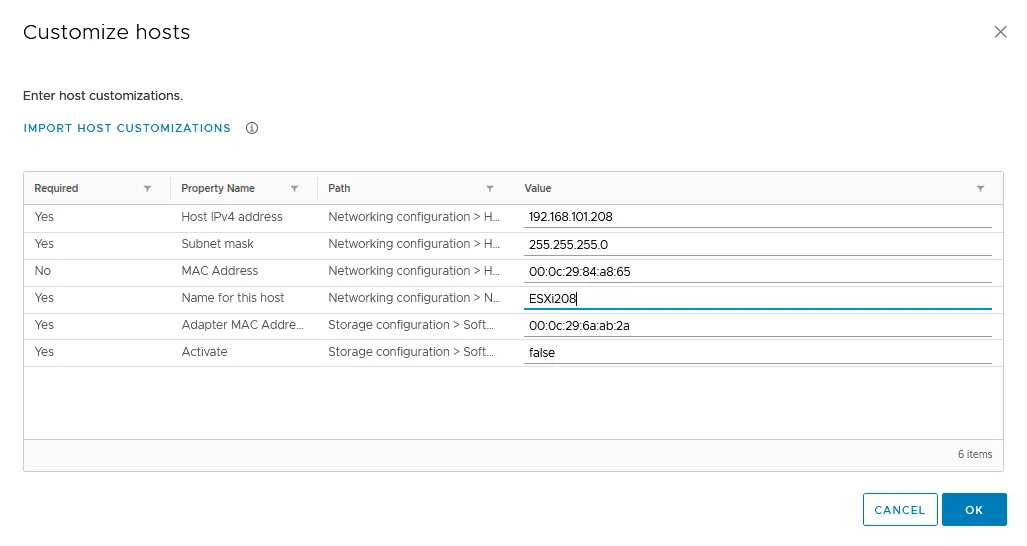
Task: Click the Subnet mask value field
Action: point(757,244)
